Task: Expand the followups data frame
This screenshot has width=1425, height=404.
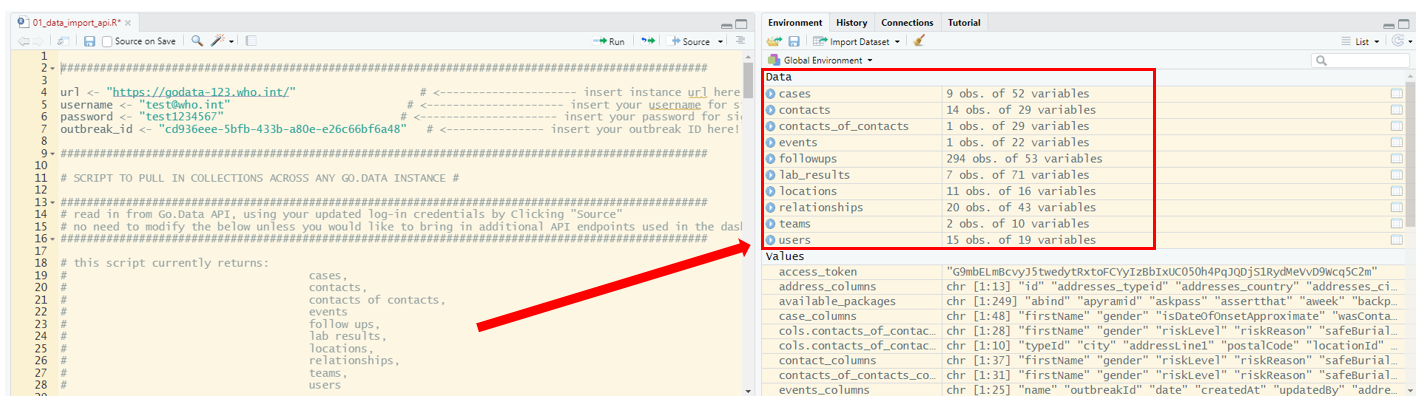Action: 771,159
